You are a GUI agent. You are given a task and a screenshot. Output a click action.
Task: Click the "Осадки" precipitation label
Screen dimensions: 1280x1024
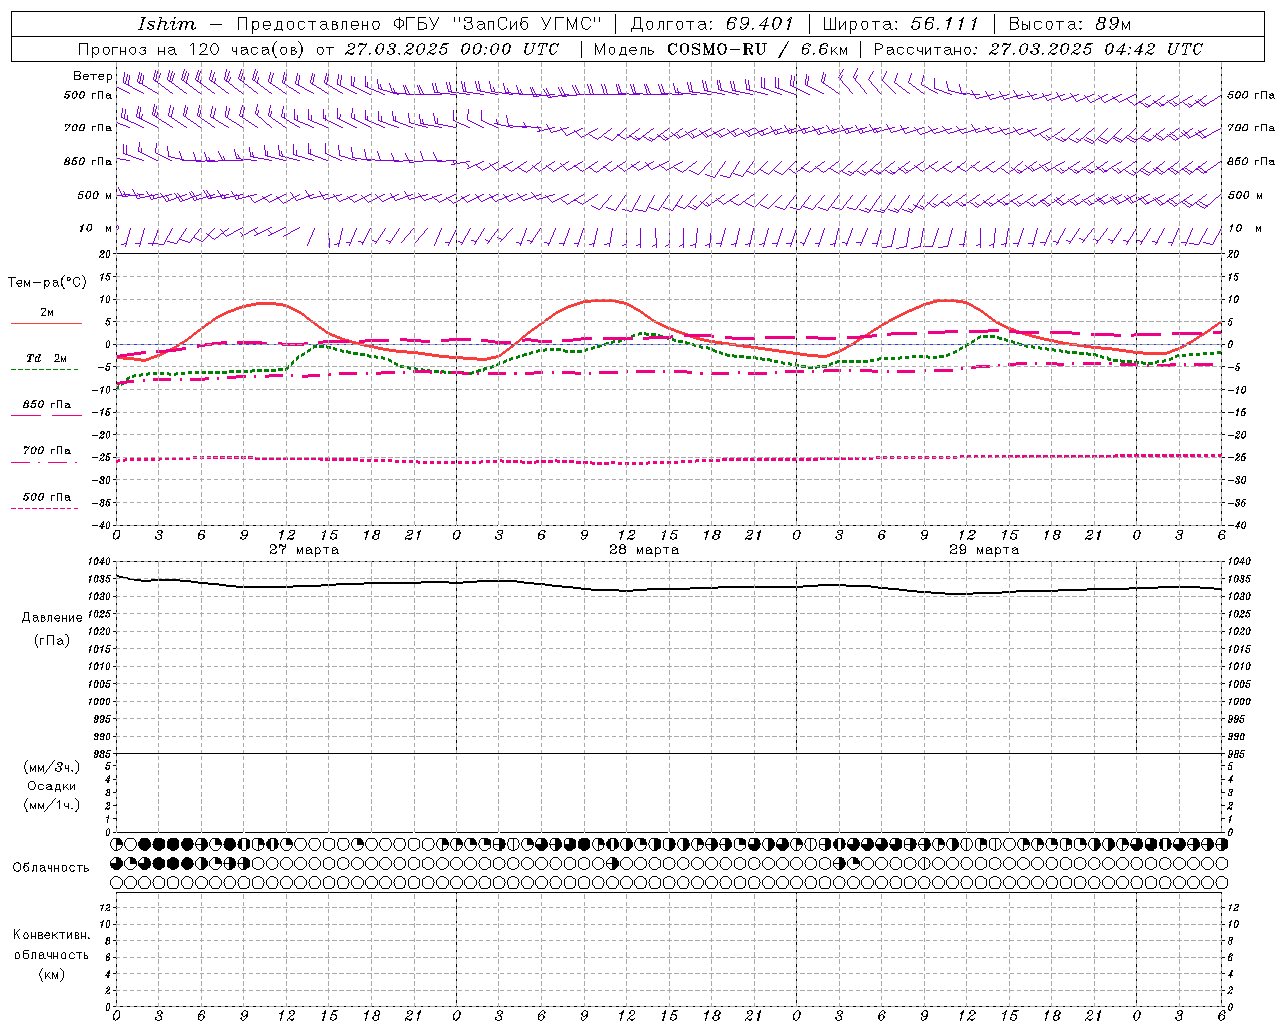(52, 786)
